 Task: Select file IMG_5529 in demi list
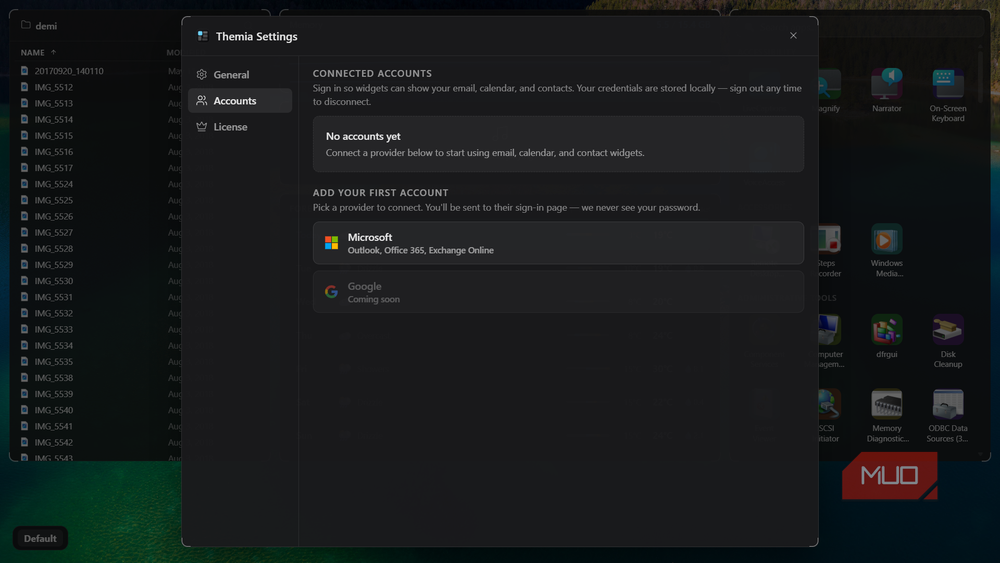54,265
